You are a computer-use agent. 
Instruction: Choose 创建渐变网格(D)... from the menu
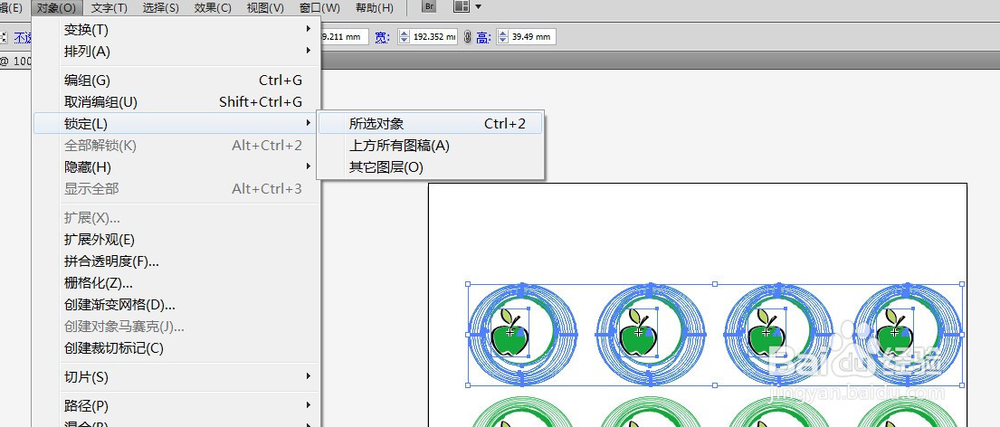coord(177,305)
